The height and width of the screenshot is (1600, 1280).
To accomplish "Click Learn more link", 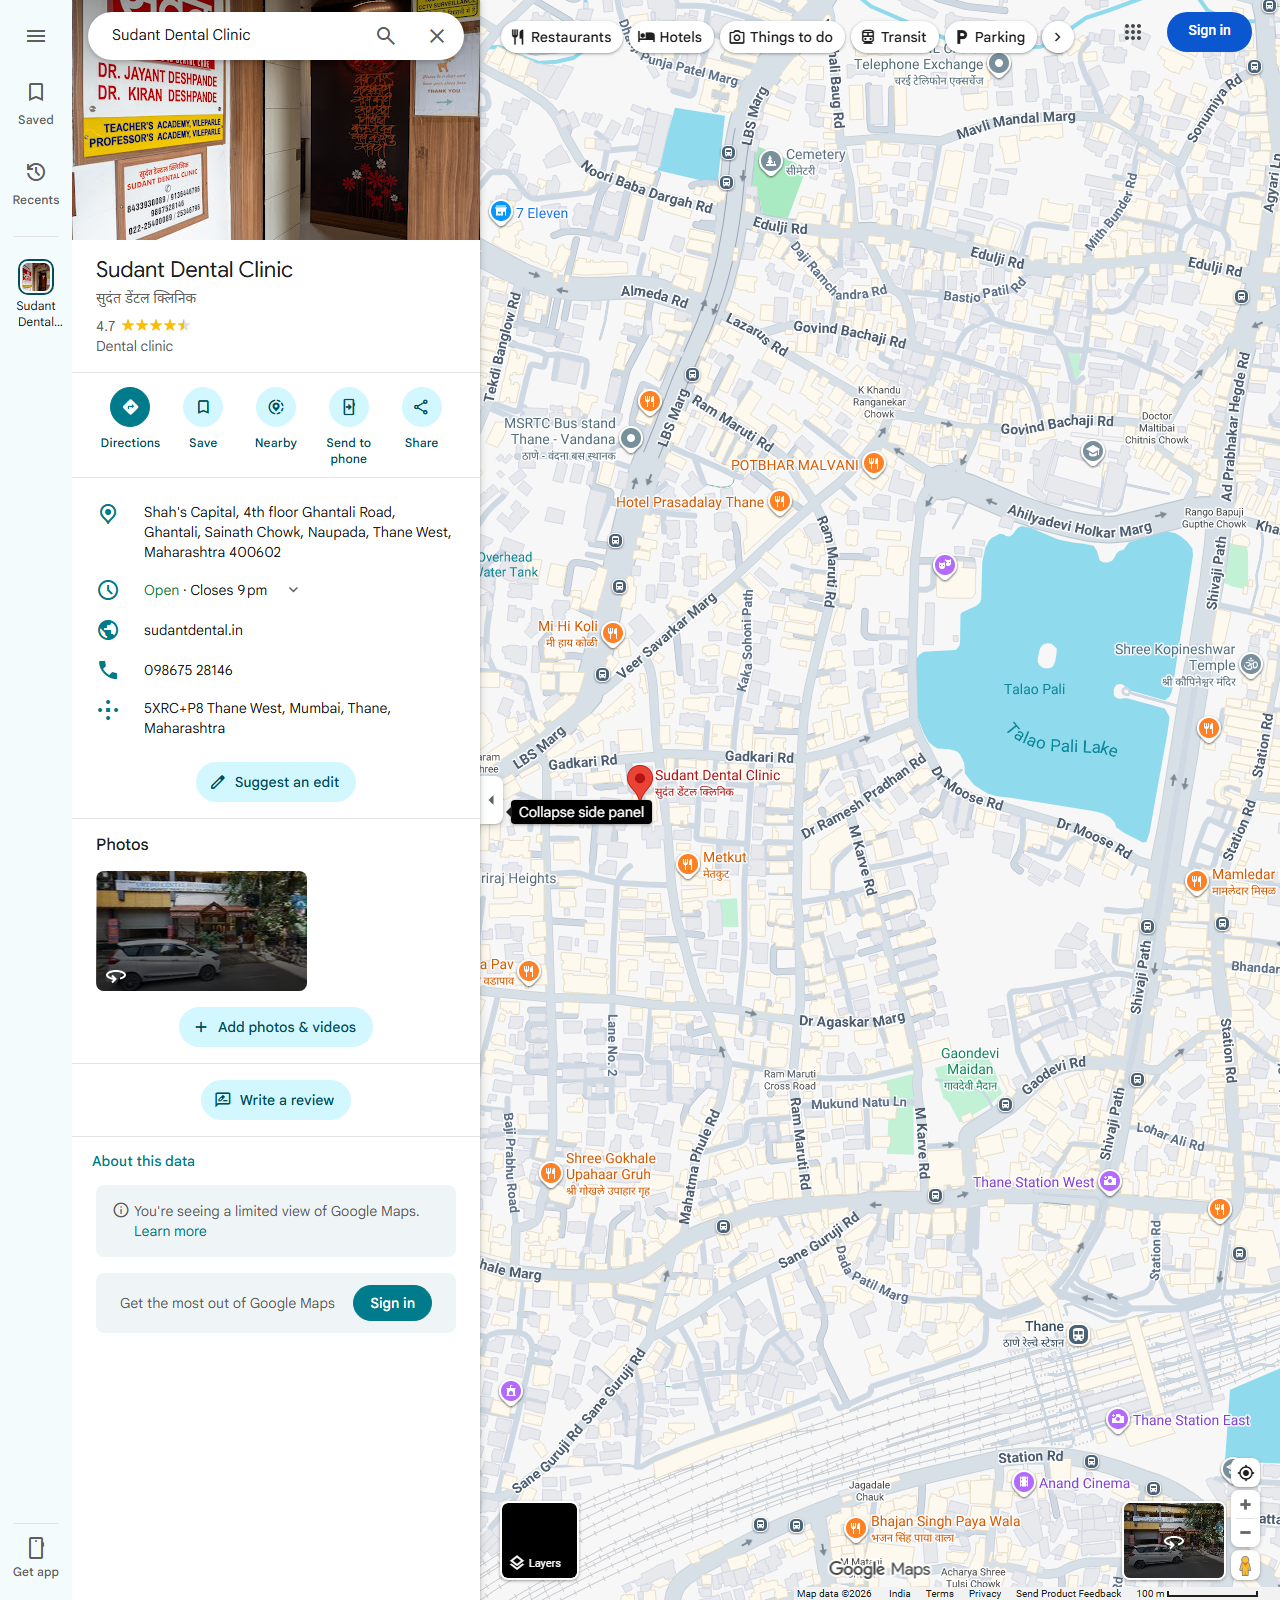I will point(170,1231).
